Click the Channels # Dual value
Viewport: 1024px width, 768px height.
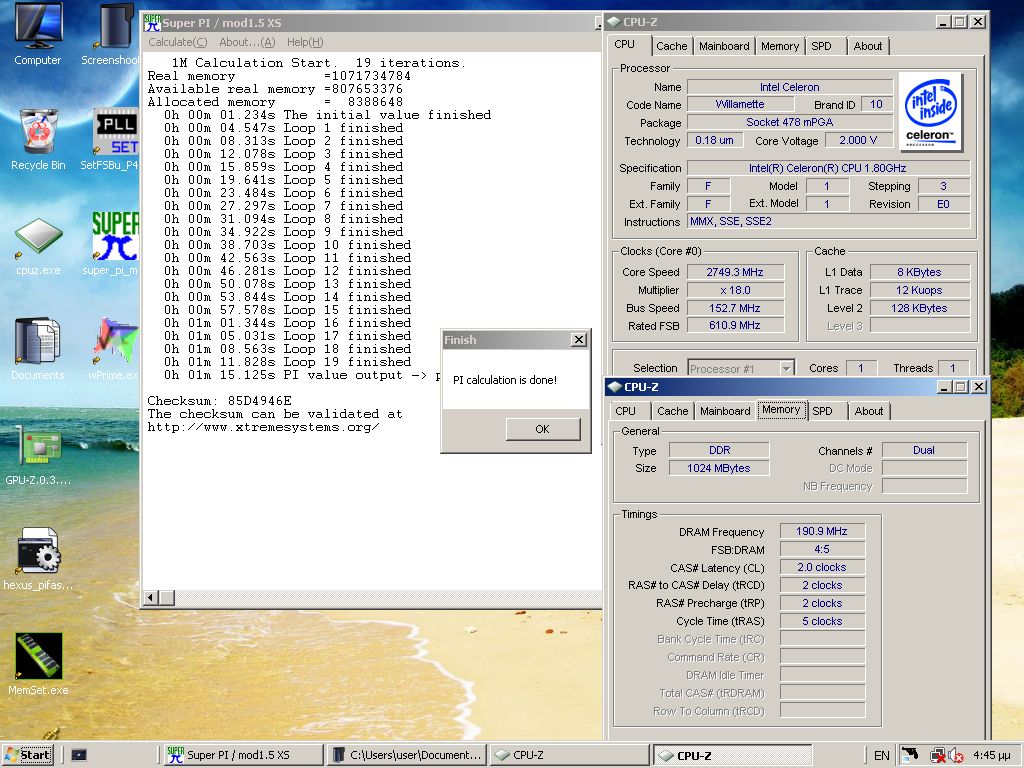[923, 450]
